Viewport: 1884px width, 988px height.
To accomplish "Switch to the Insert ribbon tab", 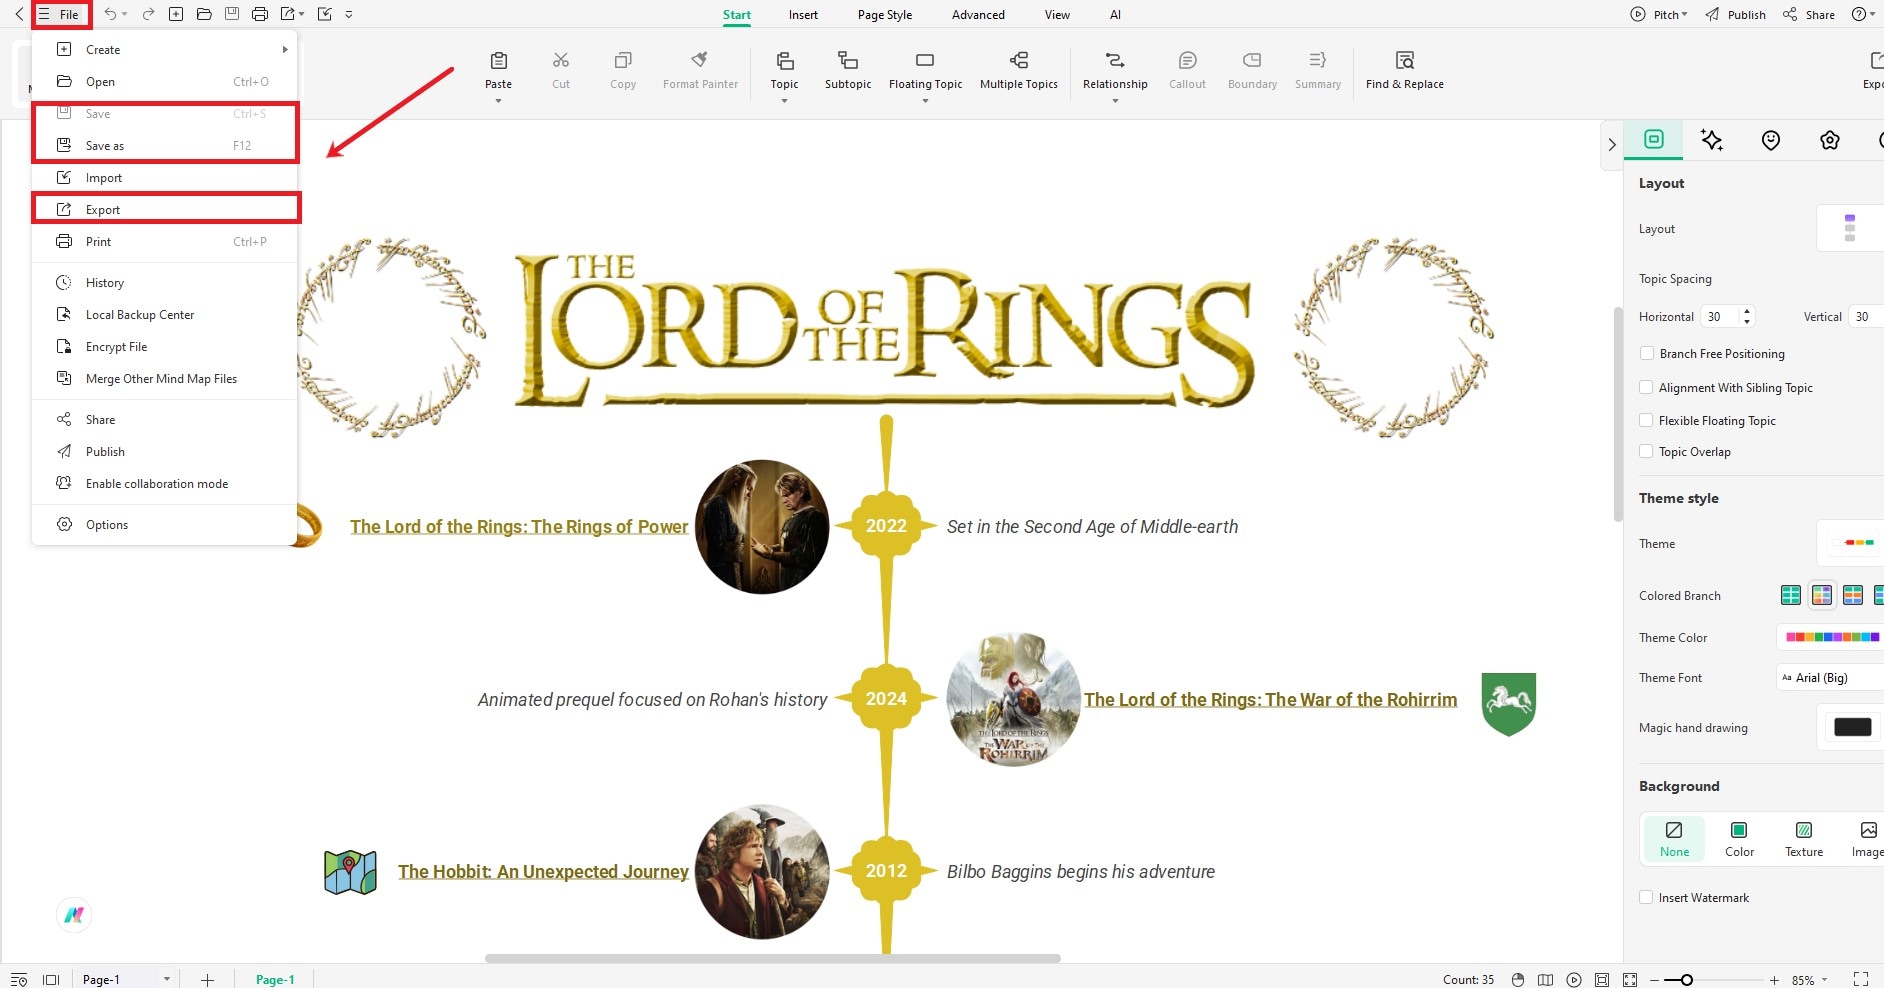I will [803, 14].
